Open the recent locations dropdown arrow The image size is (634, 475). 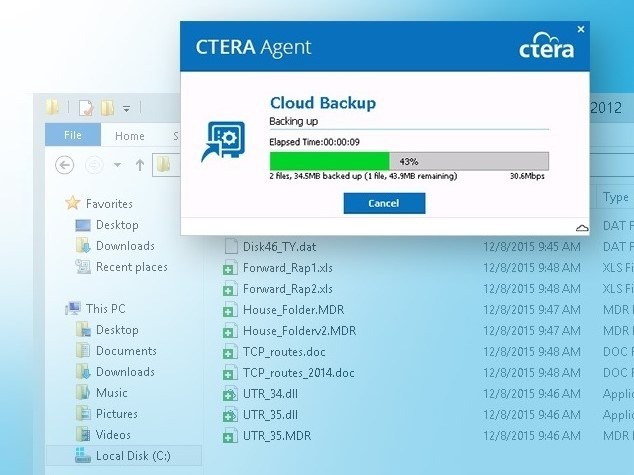point(117,165)
